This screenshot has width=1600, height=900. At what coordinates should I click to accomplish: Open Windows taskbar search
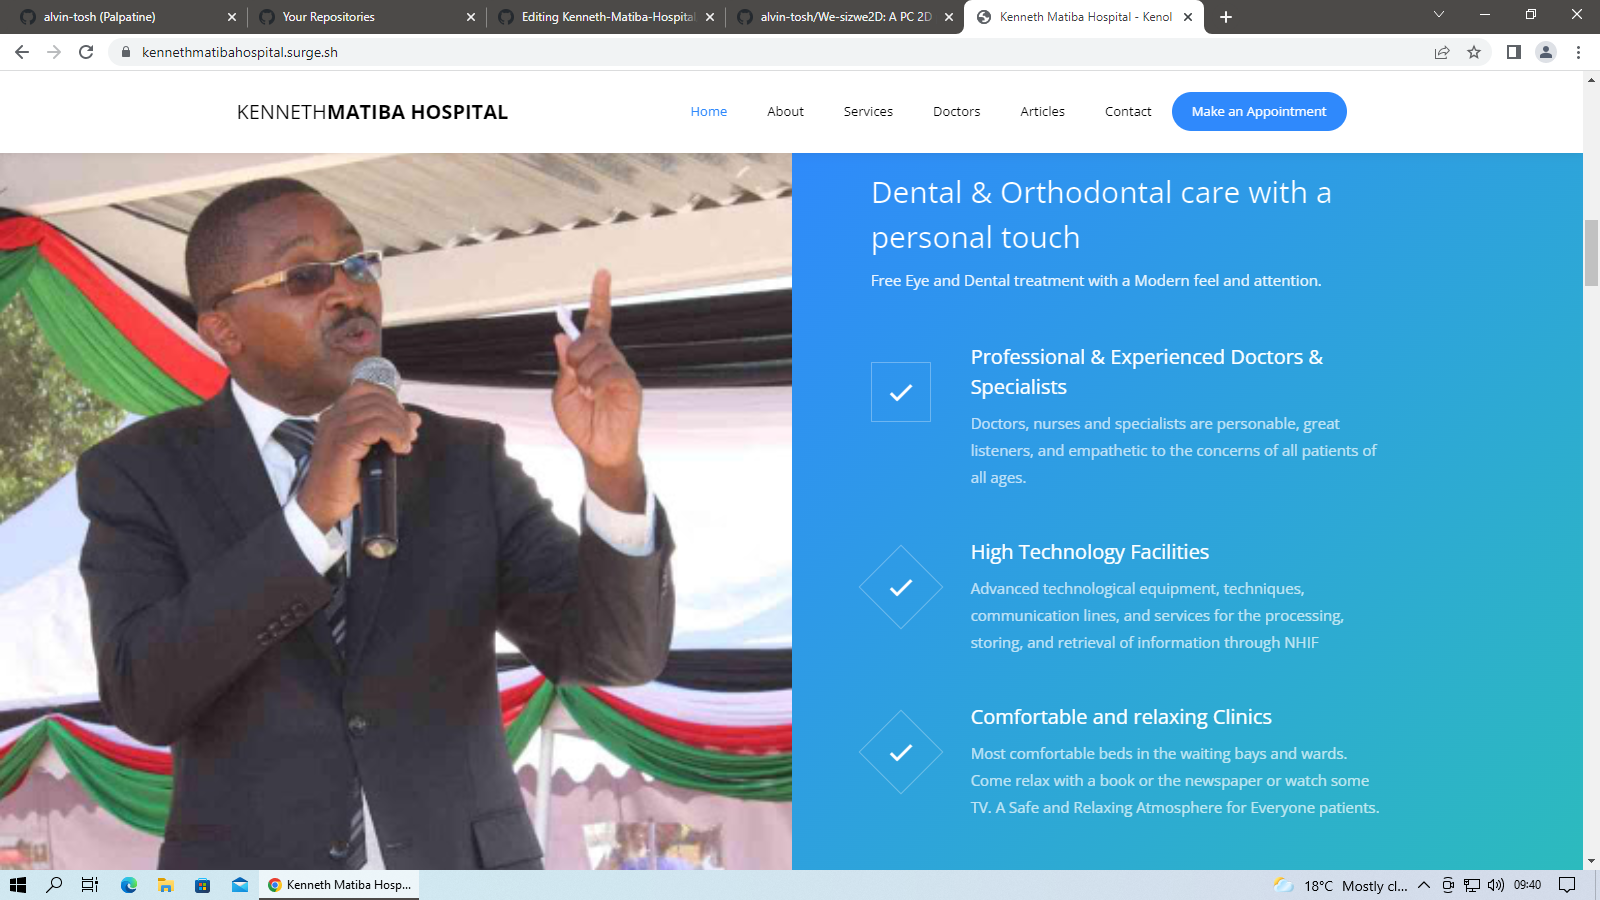tap(54, 885)
